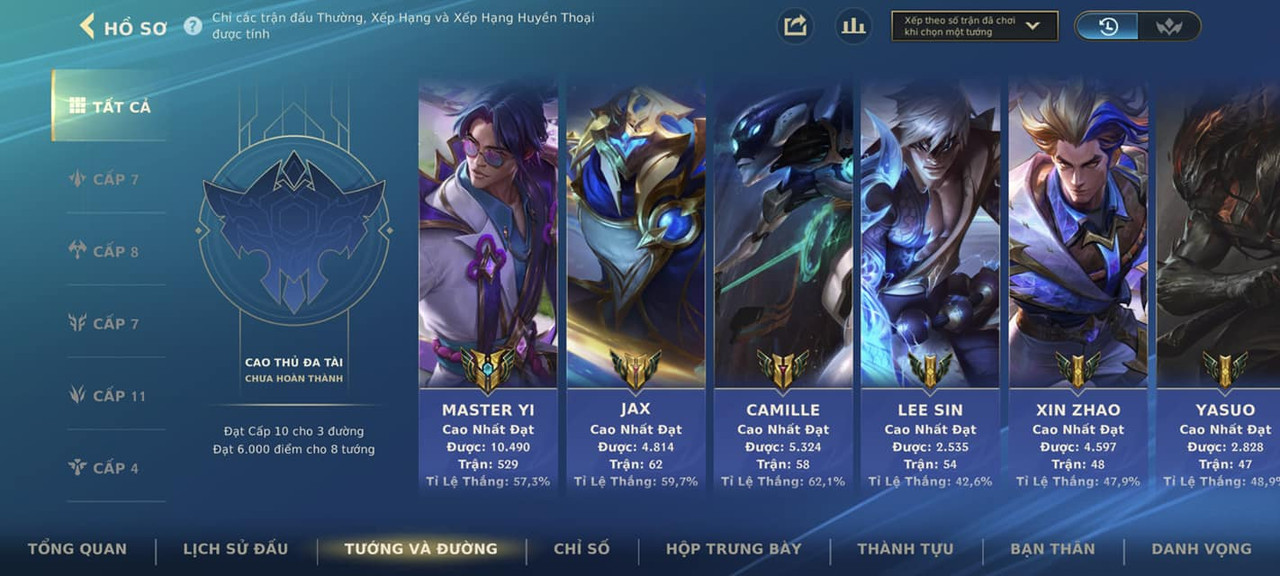Select the Tất Cả grid filter

click(109, 106)
